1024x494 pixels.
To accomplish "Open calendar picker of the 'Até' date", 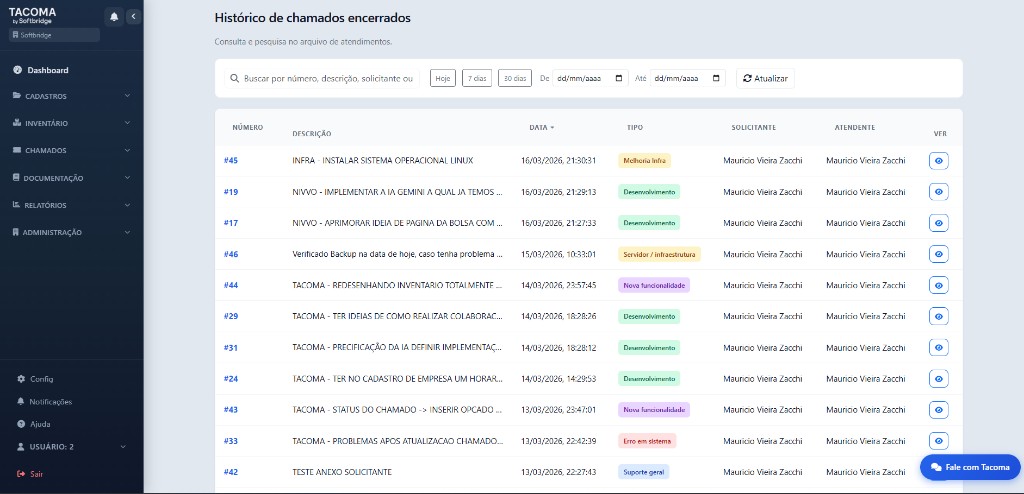I will pos(716,78).
